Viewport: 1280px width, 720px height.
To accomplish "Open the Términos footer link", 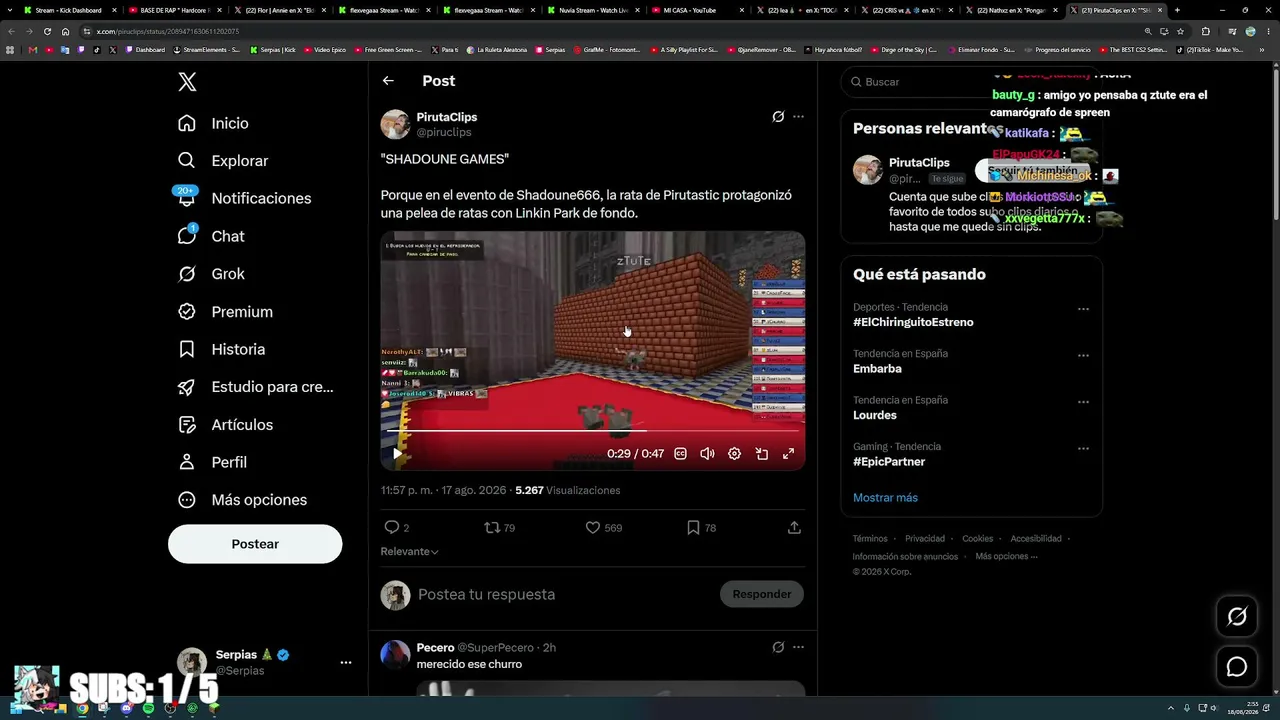I will tap(870, 539).
